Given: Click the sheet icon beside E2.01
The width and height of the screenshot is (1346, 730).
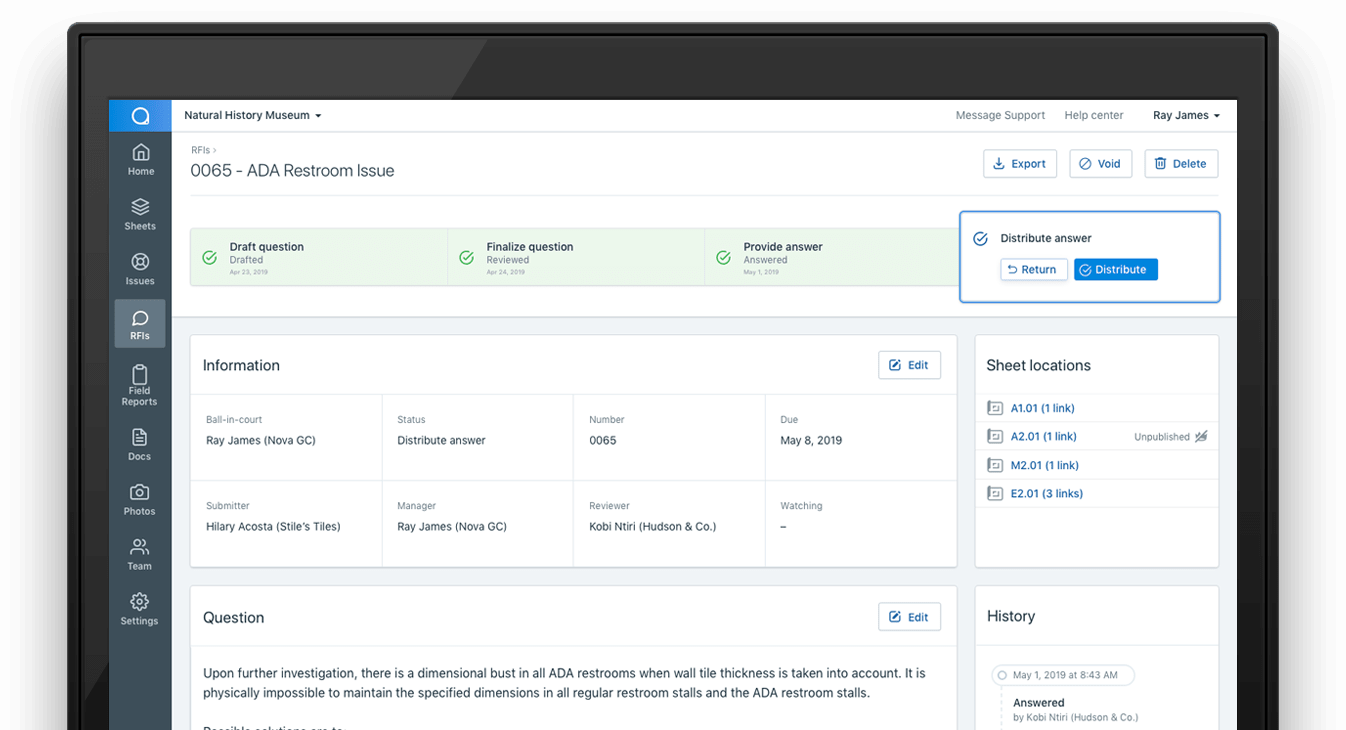Looking at the screenshot, I should [994, 494].
